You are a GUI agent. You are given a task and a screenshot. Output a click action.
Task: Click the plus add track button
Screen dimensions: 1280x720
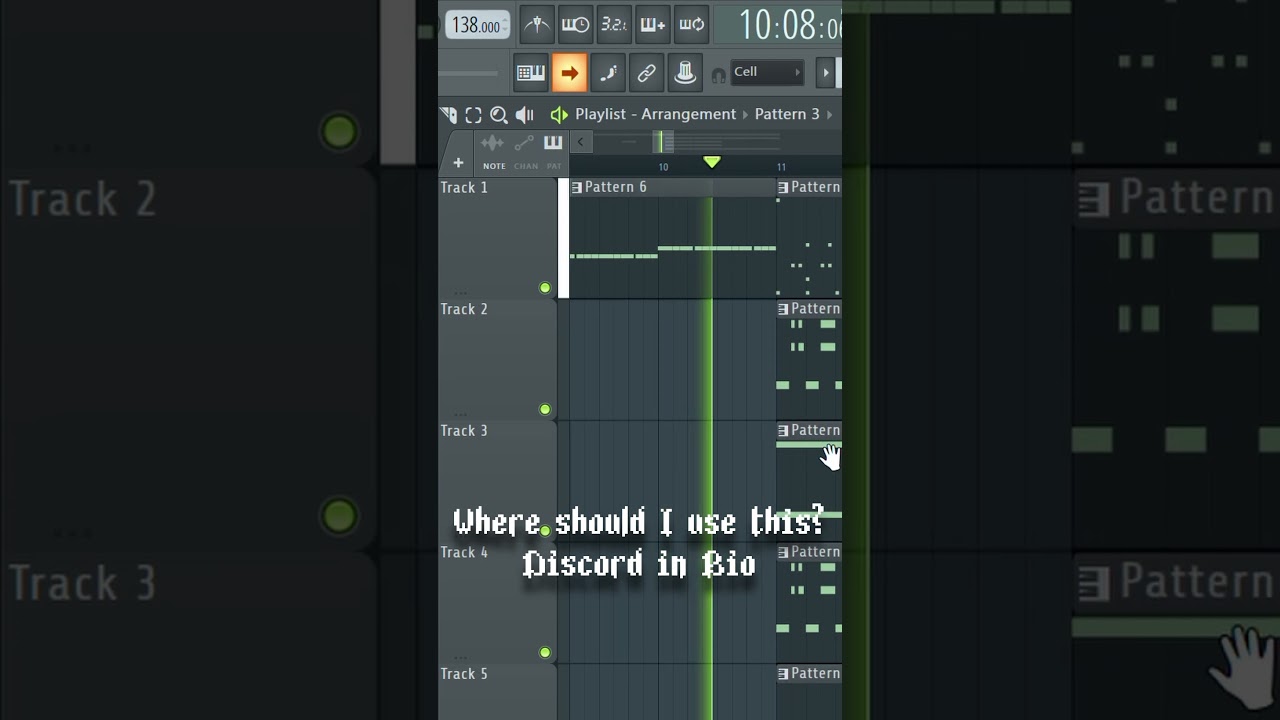(458, 163)
